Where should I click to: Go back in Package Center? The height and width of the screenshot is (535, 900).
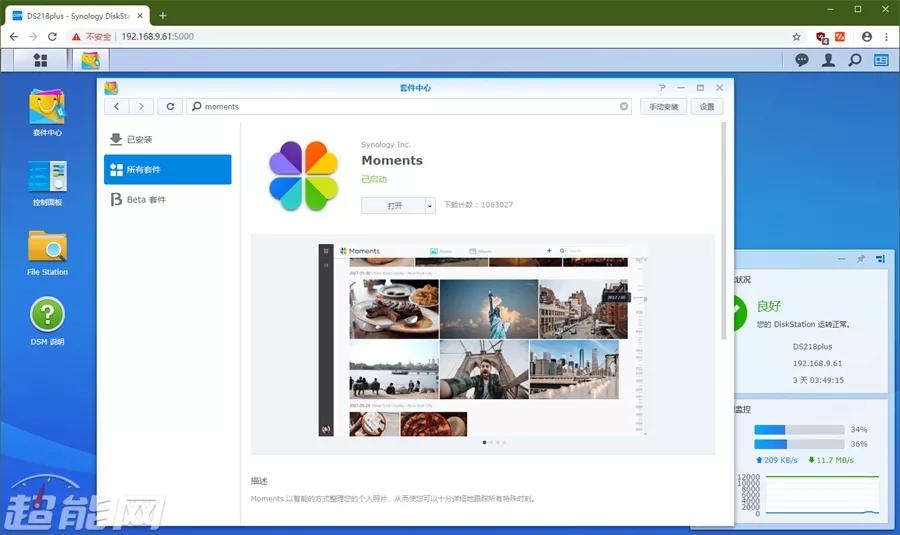pyautogui.click(x=117, y=106)
